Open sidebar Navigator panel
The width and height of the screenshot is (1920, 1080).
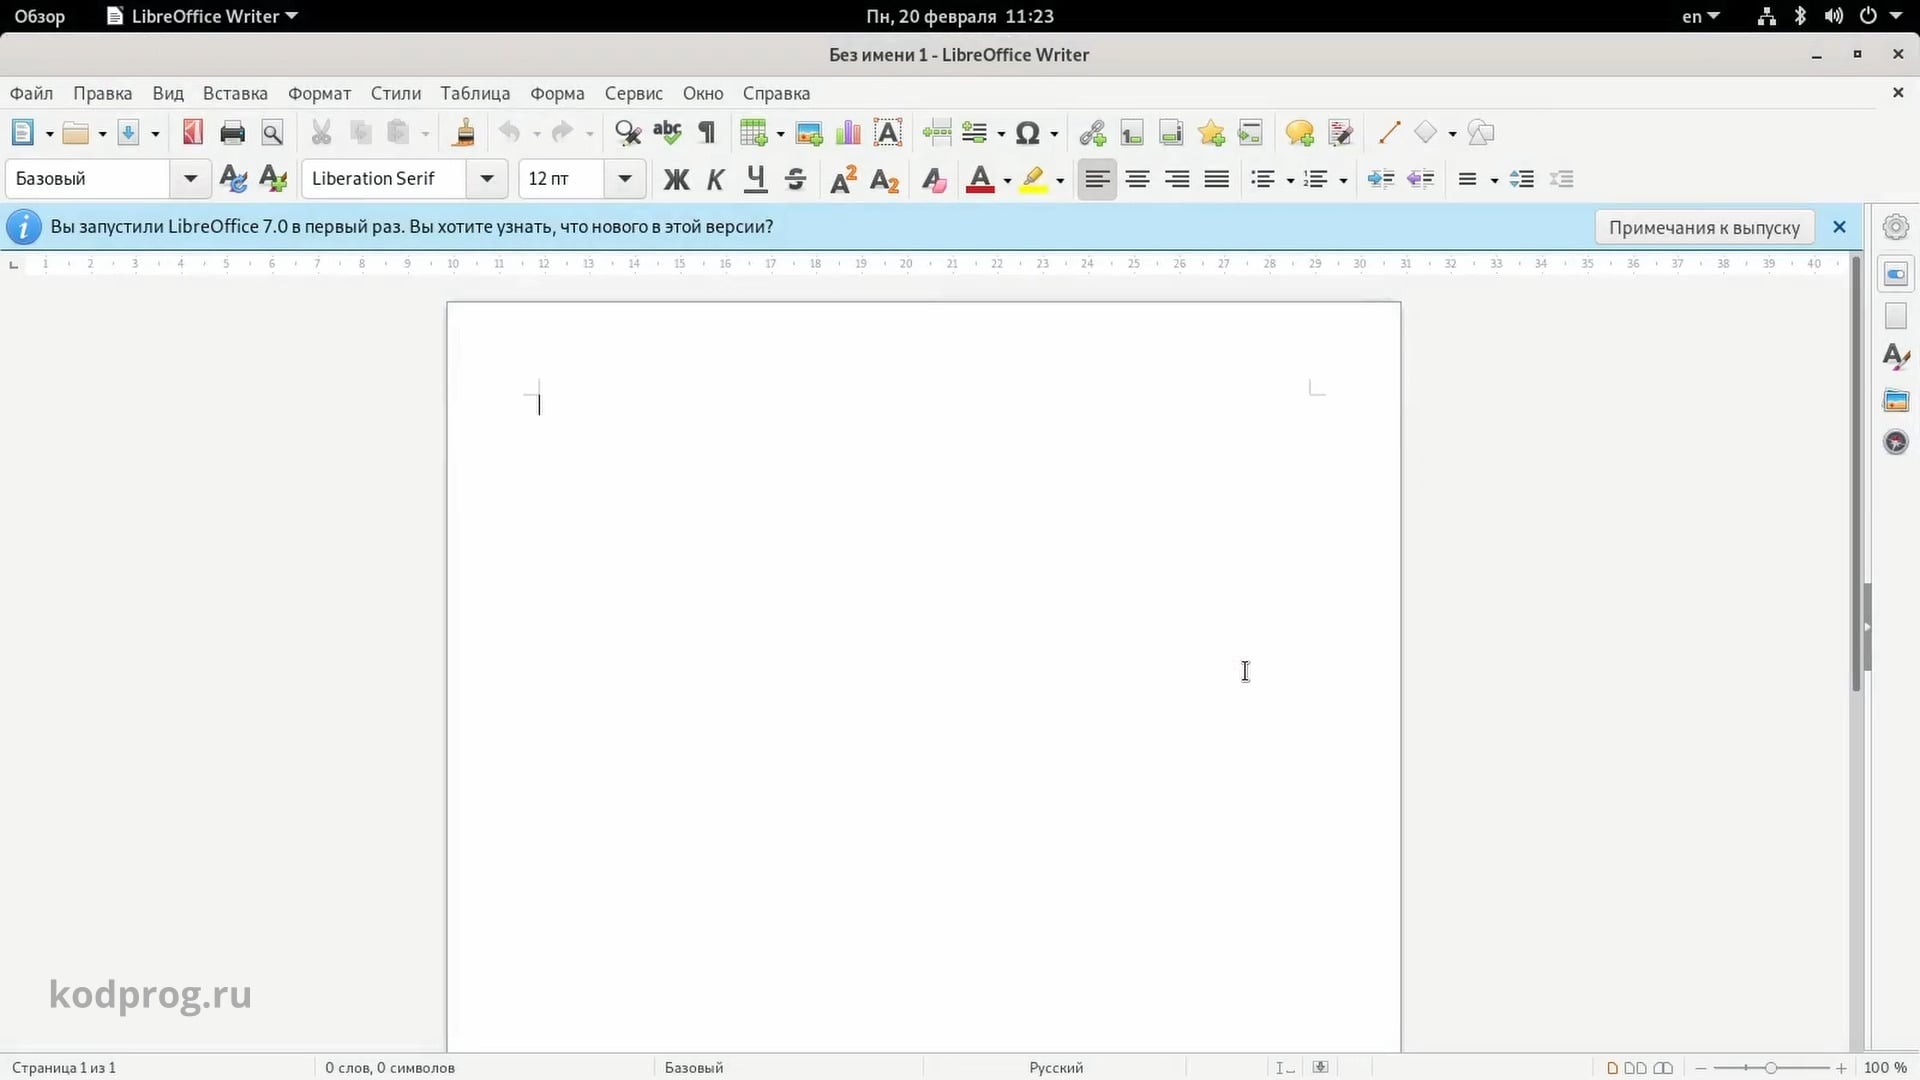click(1896, 442)
